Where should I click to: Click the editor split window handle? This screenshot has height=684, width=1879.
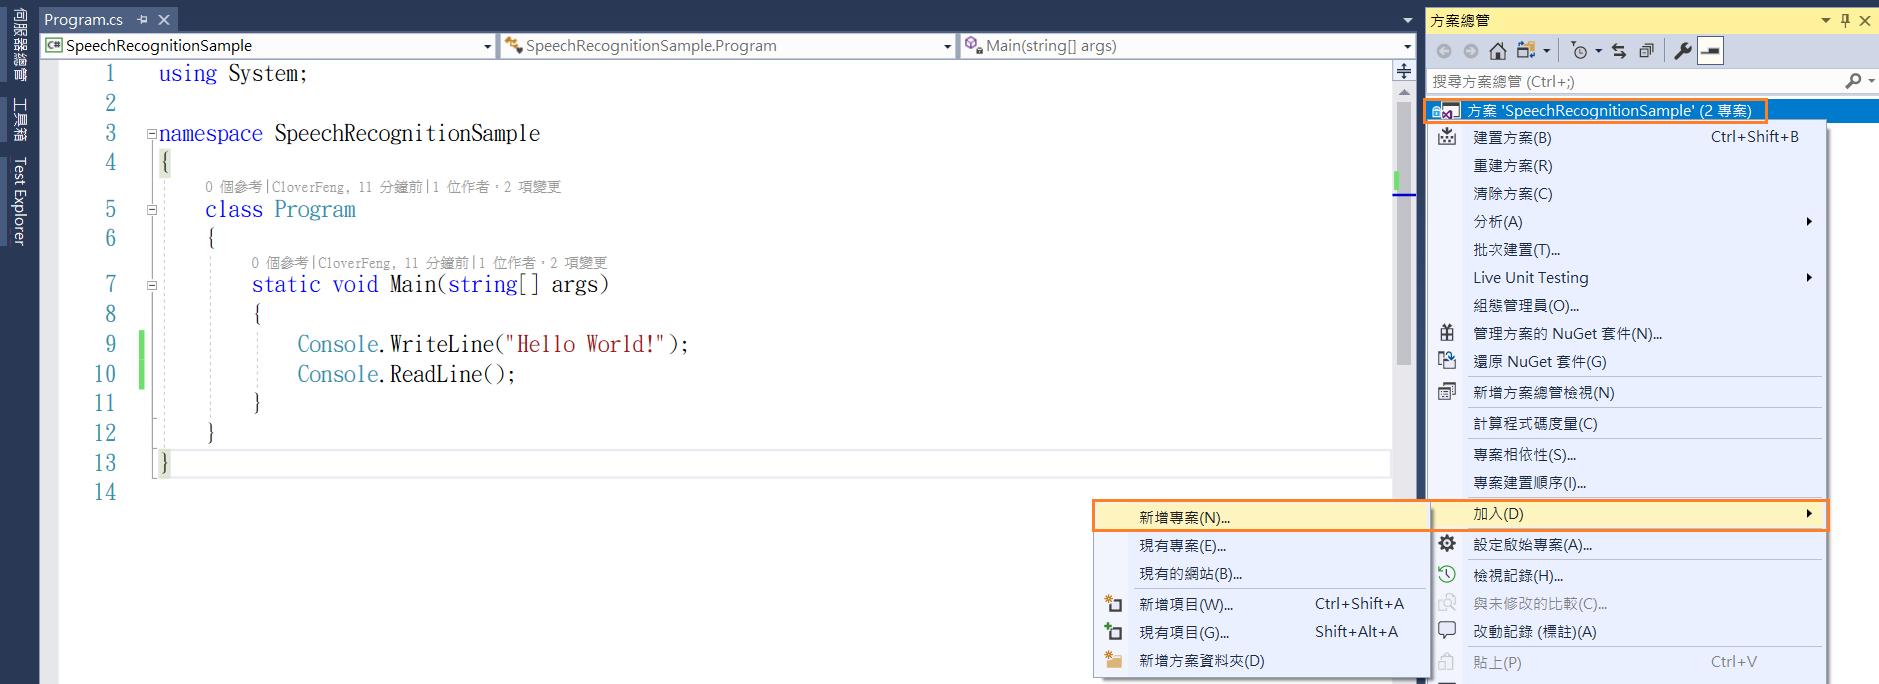pos(1404,71)
